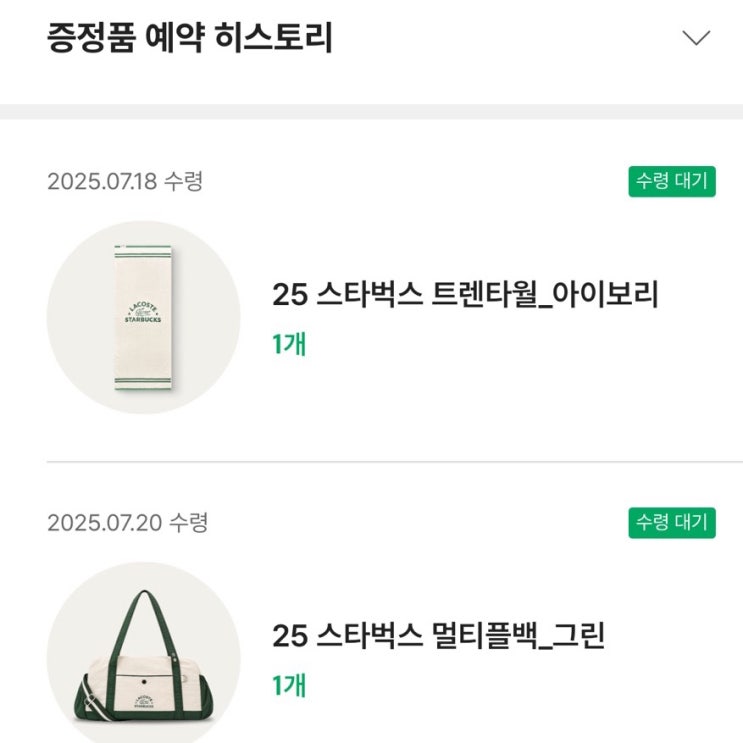Tap the divider line between the two reservations
Screen dimensions: 743x743
pos(394,462)
